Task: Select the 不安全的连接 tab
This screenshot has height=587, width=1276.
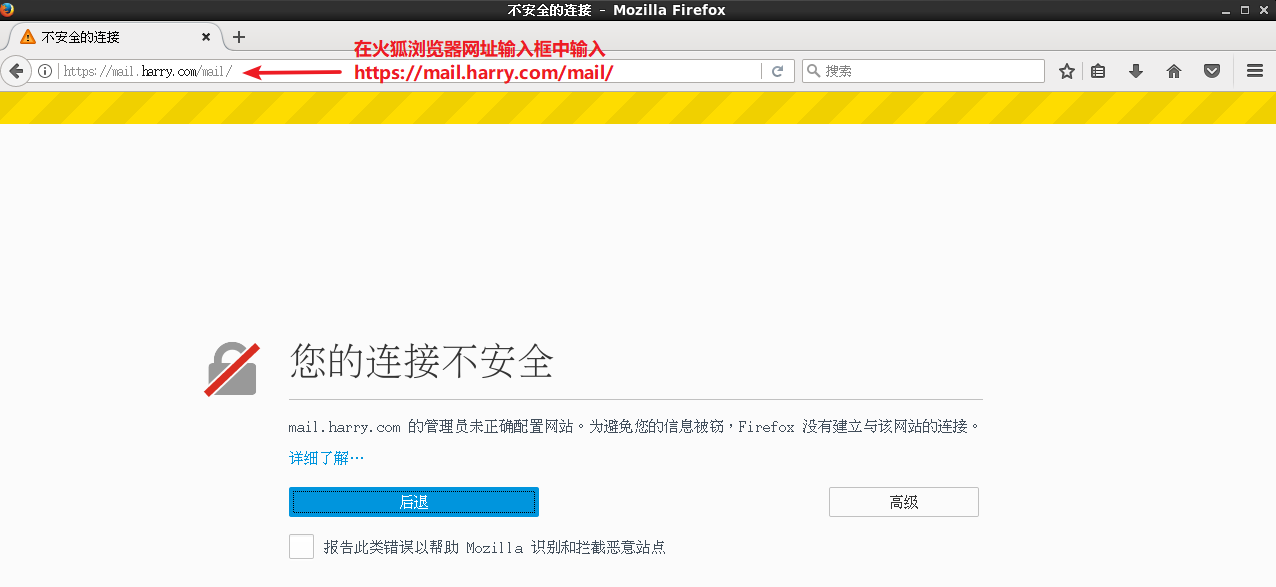Action: 116,37
